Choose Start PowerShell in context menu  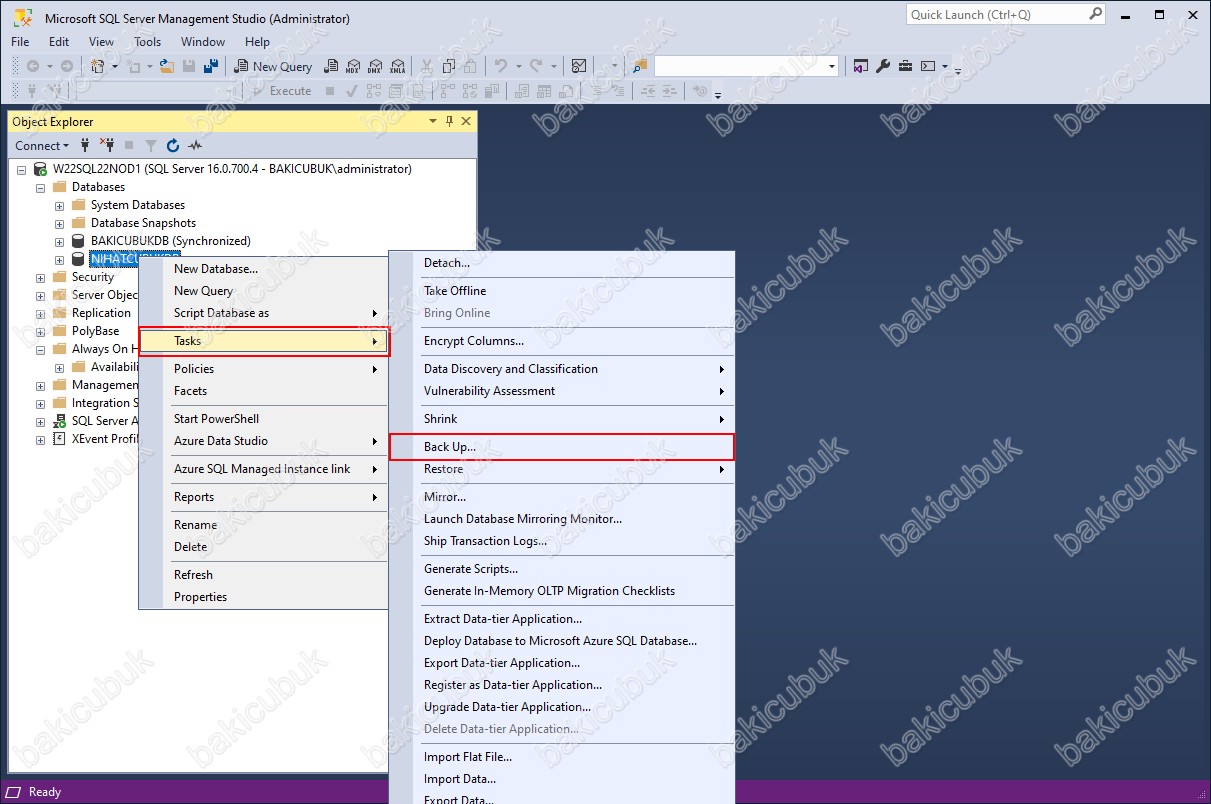(264, 419)
